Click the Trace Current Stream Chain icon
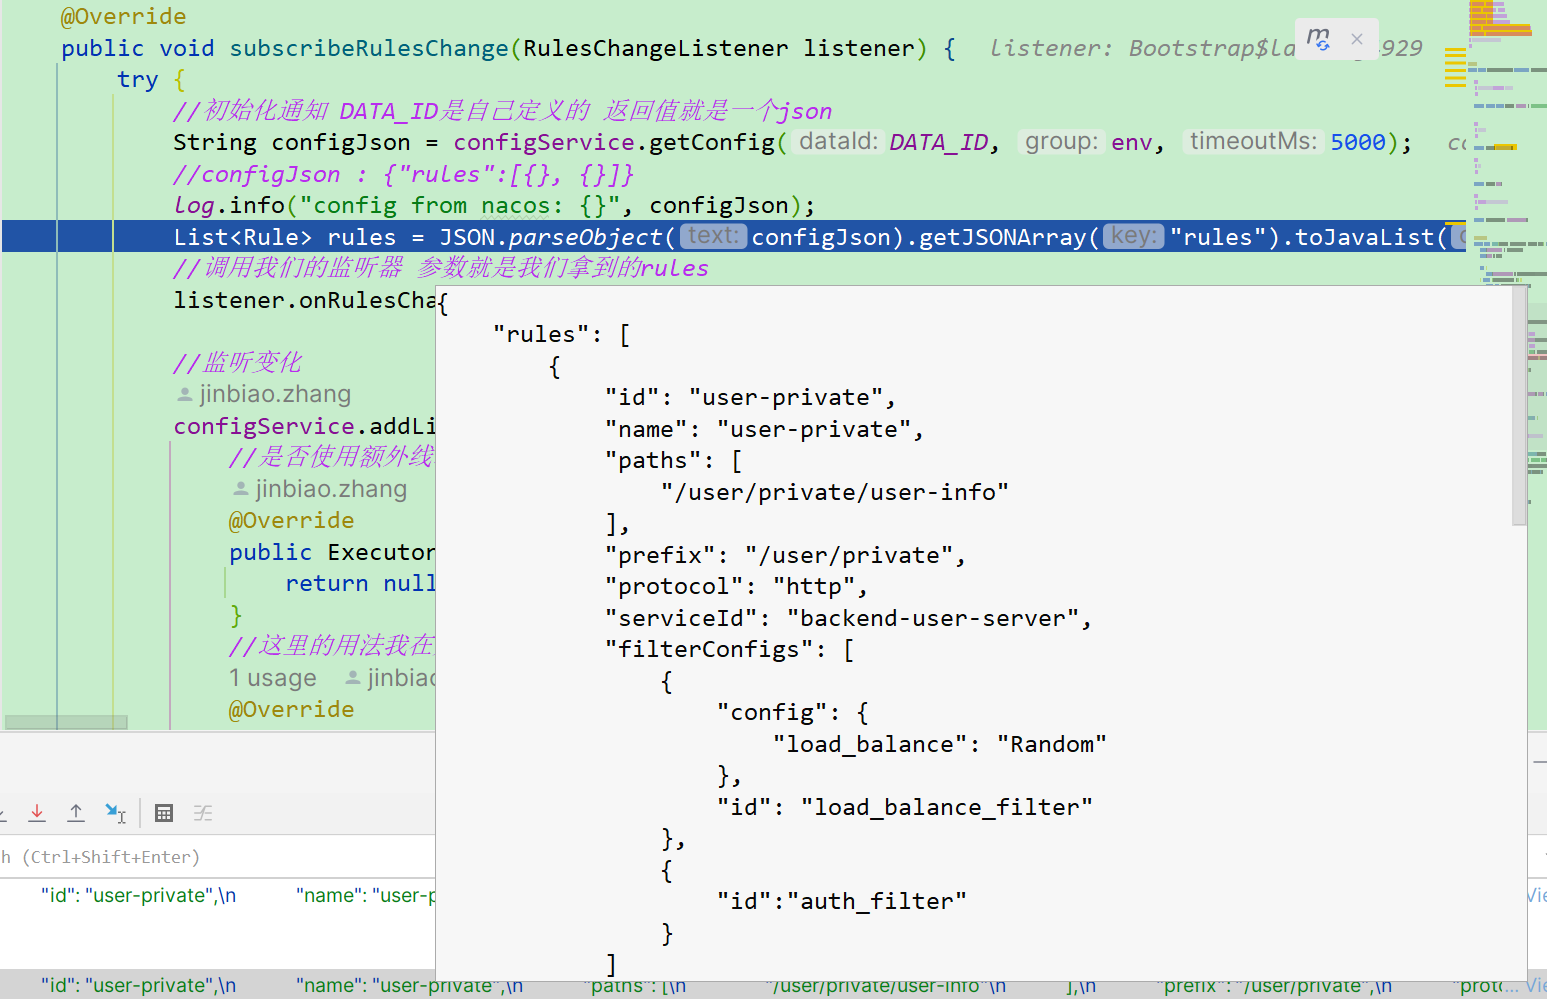 [x=203, y=813]
